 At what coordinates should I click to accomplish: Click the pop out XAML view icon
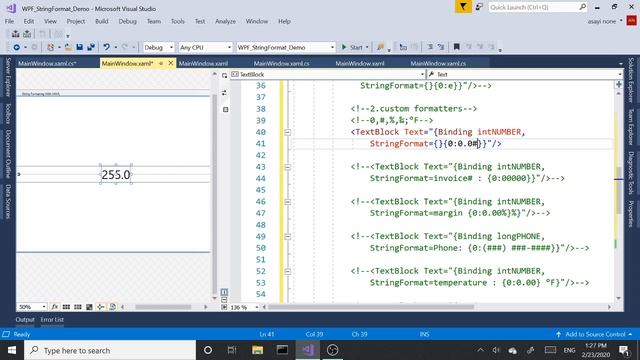(x=224, y=75)
